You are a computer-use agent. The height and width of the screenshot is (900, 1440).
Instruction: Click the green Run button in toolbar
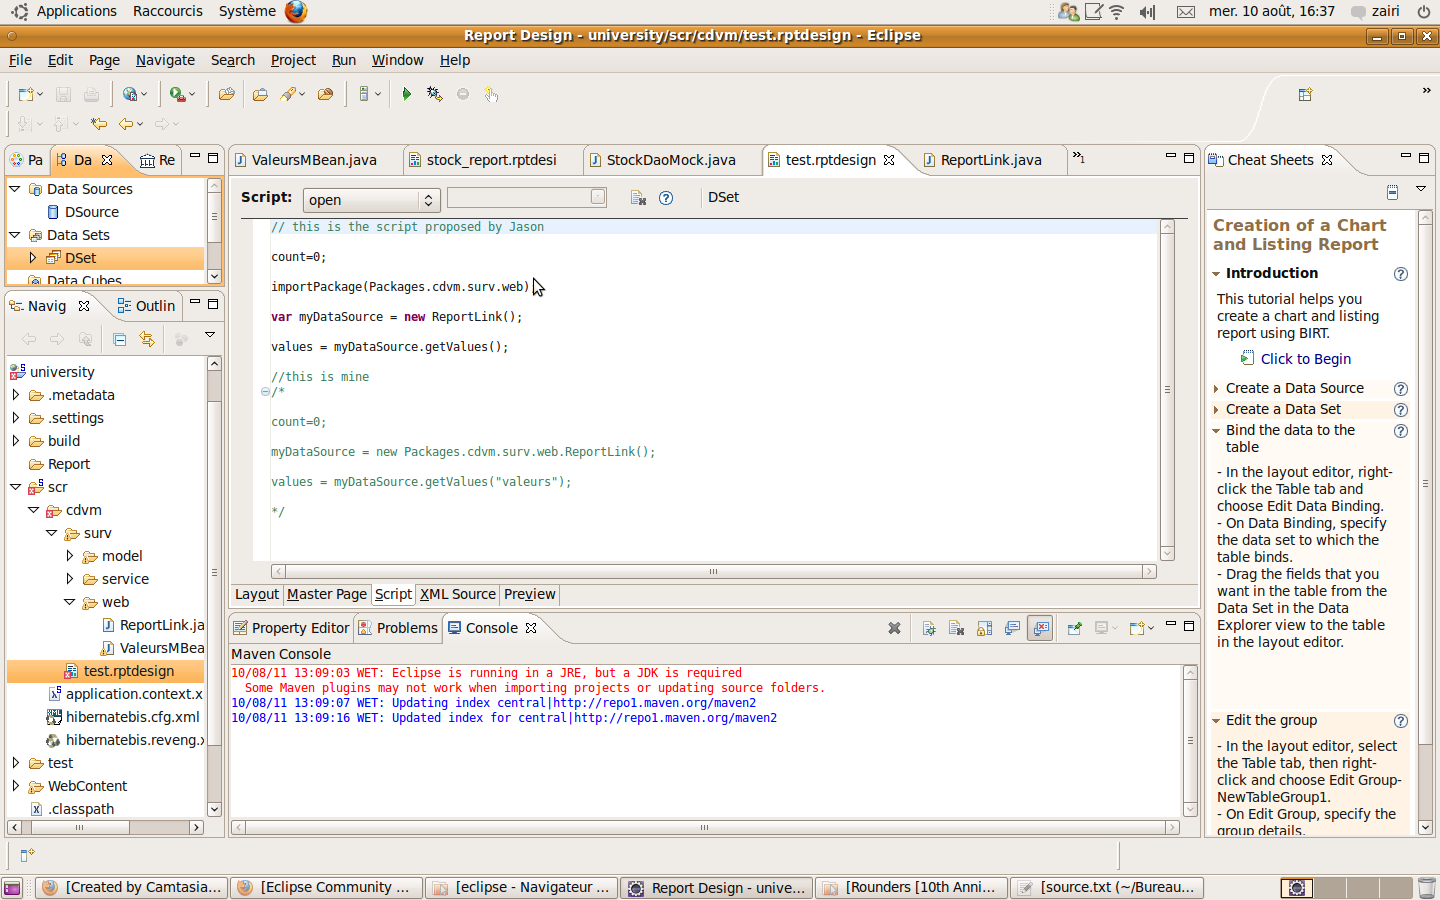(x=406, y=94)
